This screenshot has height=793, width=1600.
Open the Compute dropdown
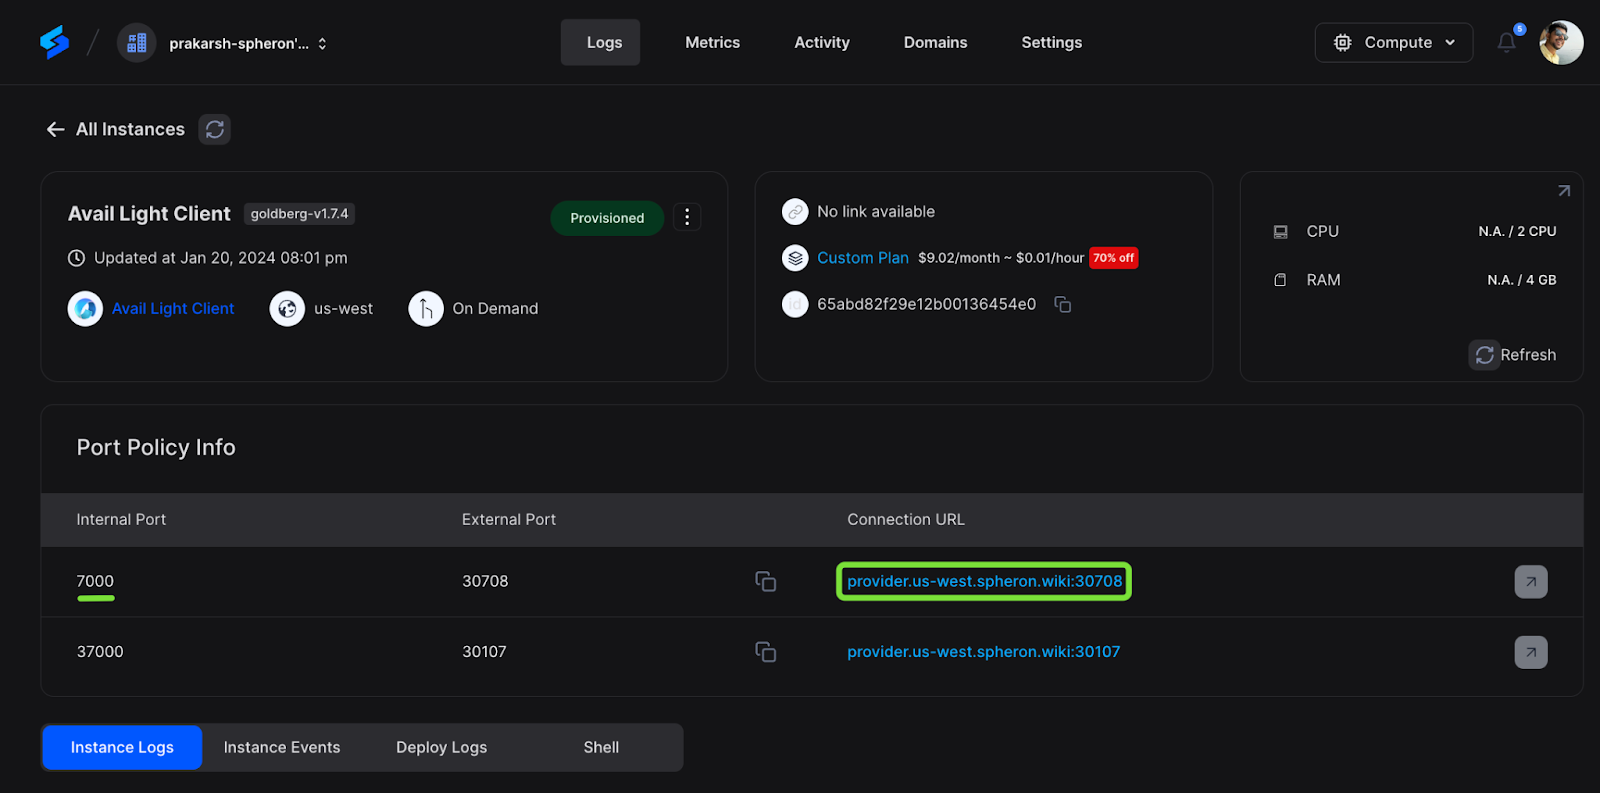(x=1393, y=42)
